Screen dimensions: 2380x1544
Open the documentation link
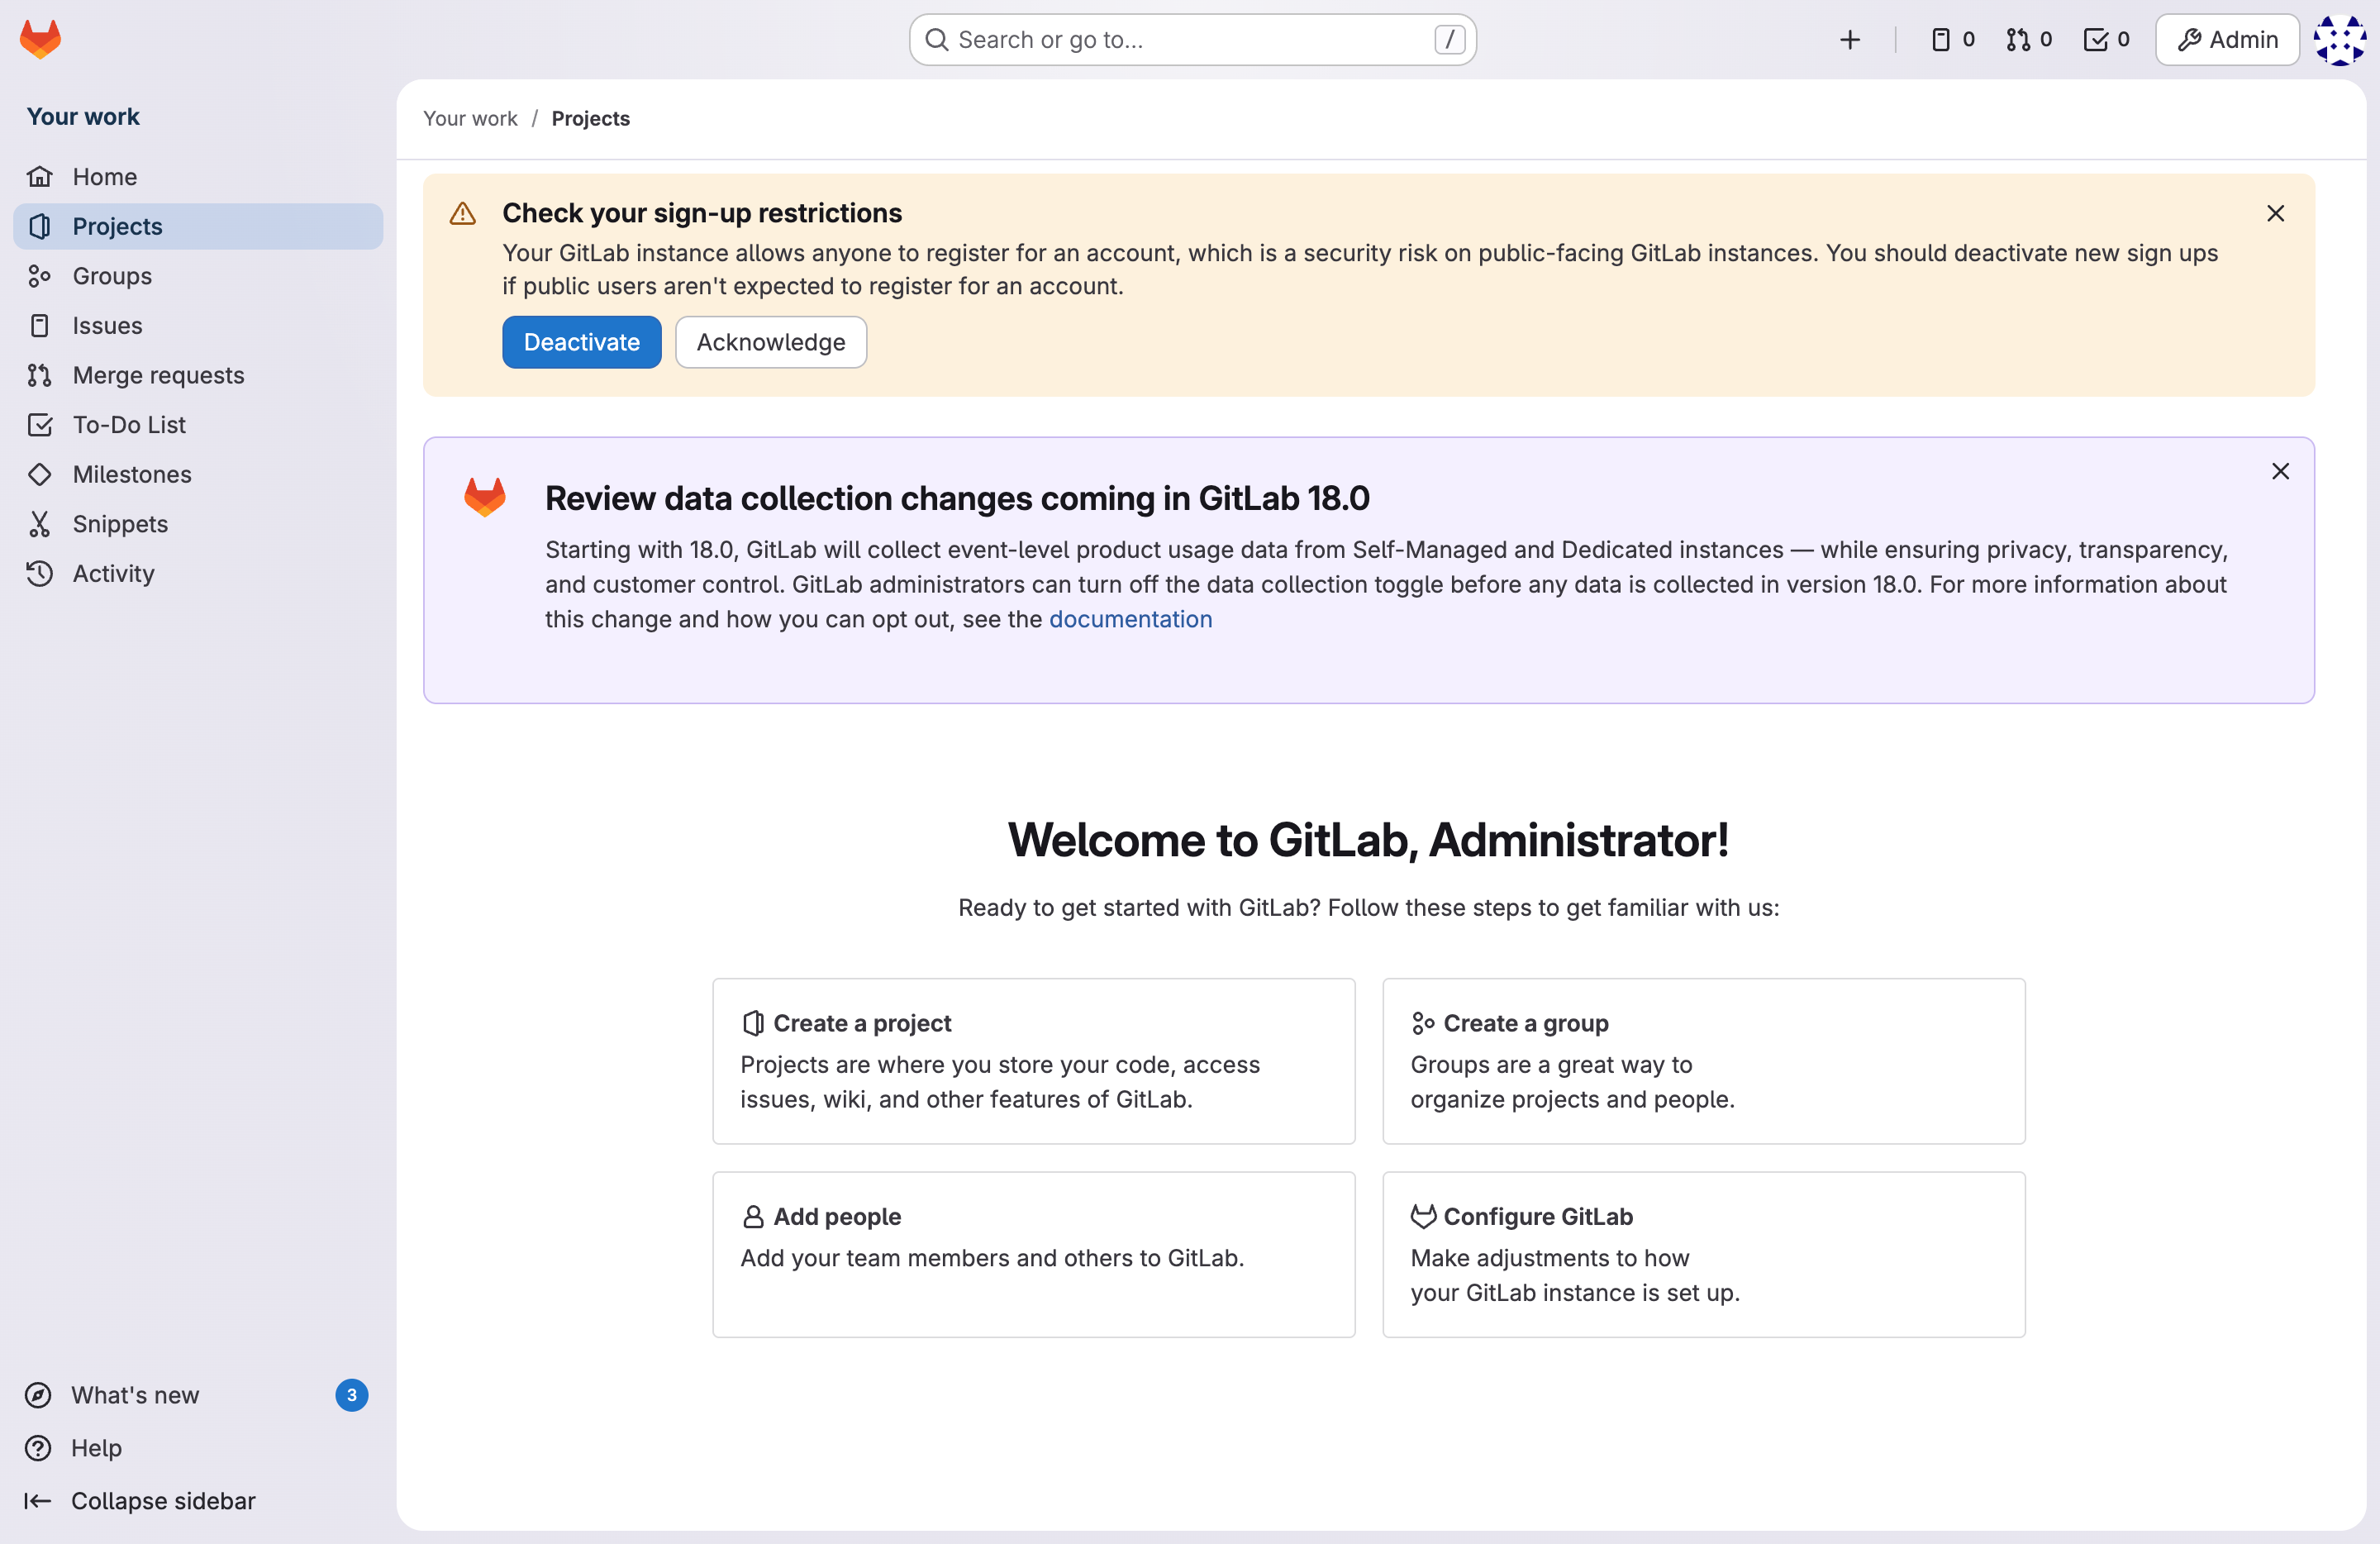(1130, 619)
